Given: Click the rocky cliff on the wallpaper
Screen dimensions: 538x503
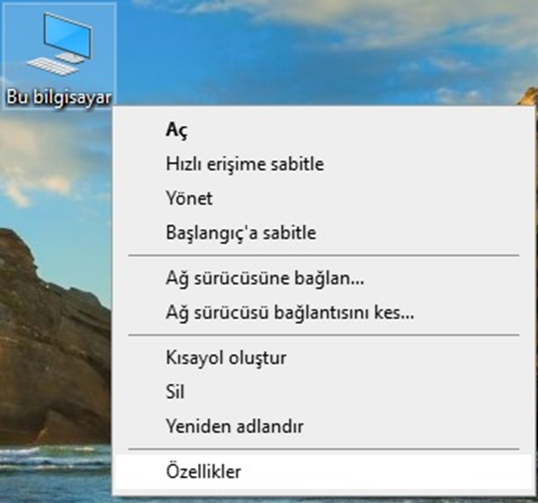Looking at the screenshot, I should pos(51,343).
